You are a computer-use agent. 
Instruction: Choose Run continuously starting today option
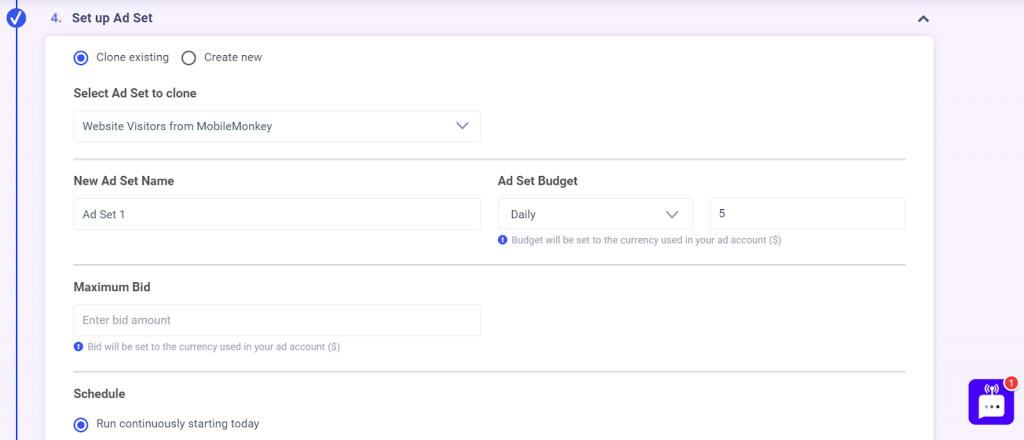pyautogui.click(x=81, y=425)
